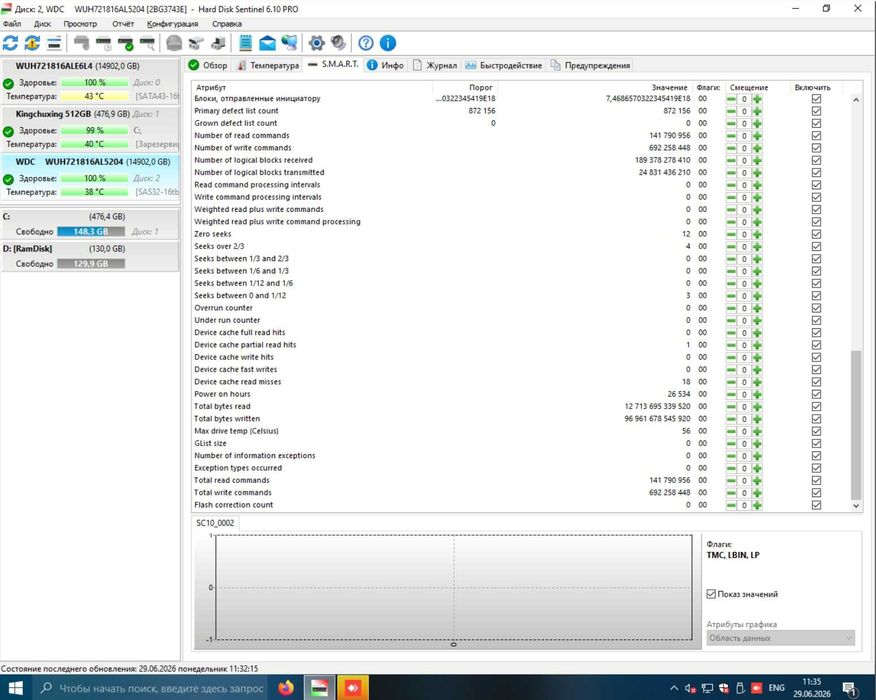Screen dimensions: 876x700
Task: Click the globe network icon
Action: (289, 43)
